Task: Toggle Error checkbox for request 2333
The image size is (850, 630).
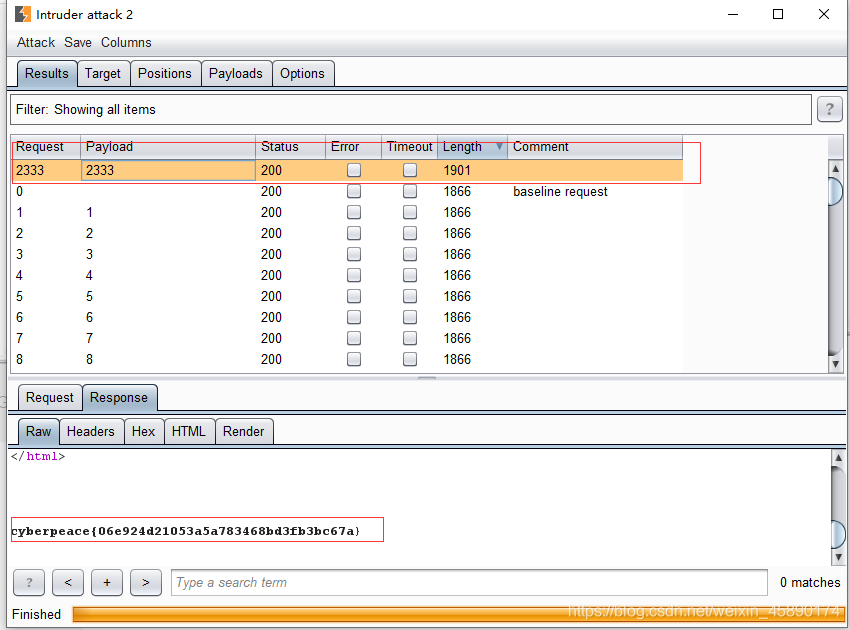Action: click(354, 170)
